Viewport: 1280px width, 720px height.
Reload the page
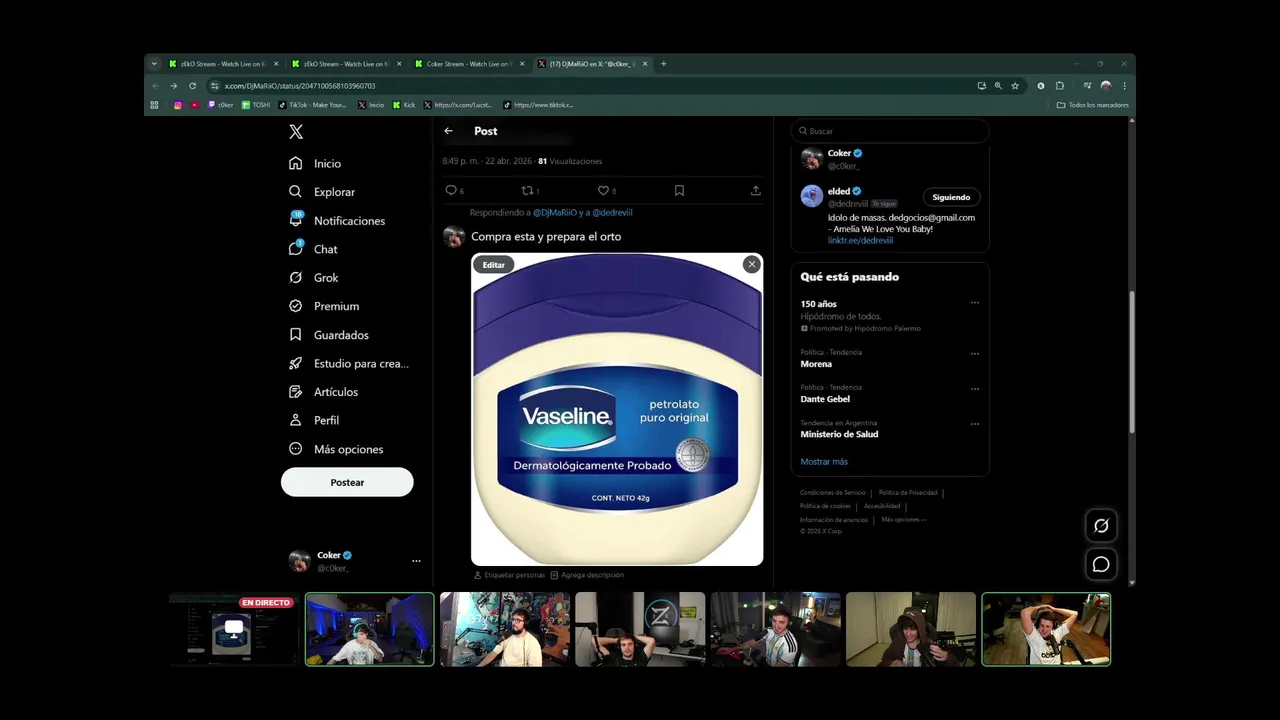click(192, 86)
